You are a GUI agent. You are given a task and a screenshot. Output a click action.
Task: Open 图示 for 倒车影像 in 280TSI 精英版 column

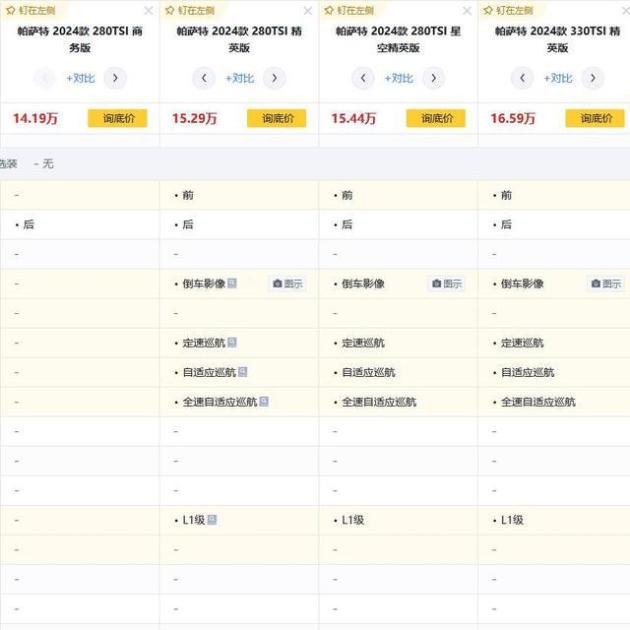[x=287, y=284]
